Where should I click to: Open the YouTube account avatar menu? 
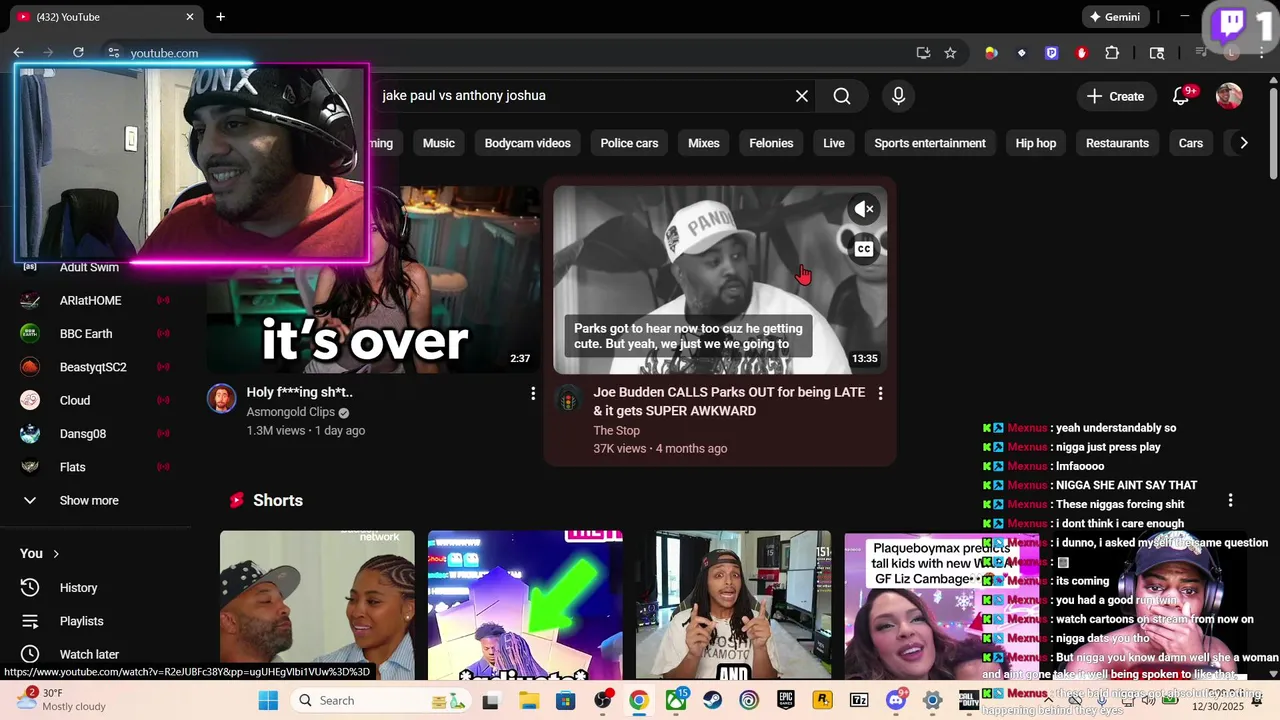1229,96
